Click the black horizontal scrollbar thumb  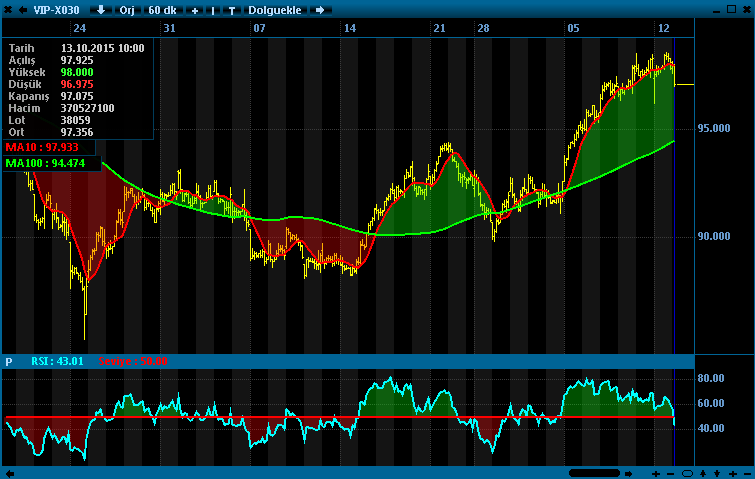pyautogui.click(x=594, y=473)
